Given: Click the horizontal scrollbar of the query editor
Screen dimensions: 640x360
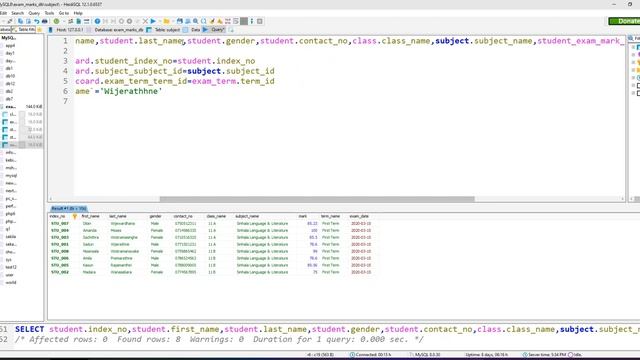Looking at the screenshot, I should pyautogui.click(x=317, y=199).
